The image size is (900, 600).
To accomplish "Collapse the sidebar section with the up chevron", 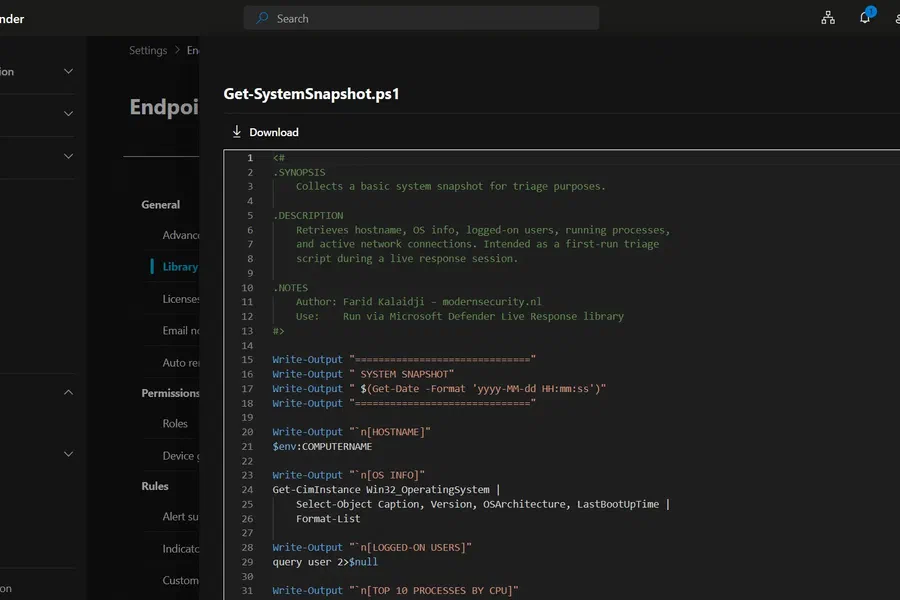I will (68, 392).
